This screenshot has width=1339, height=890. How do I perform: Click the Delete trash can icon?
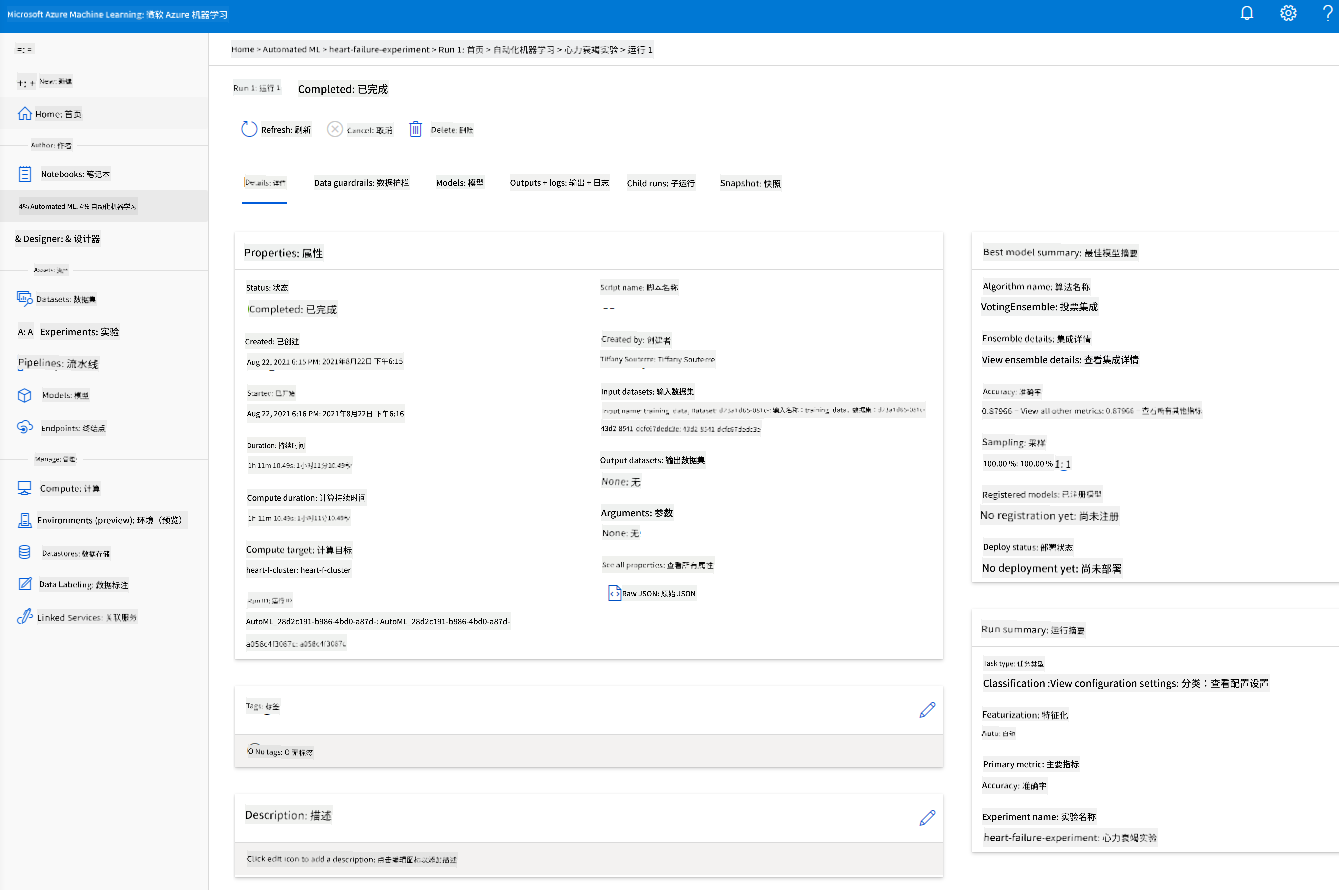(x=415, y=129)
